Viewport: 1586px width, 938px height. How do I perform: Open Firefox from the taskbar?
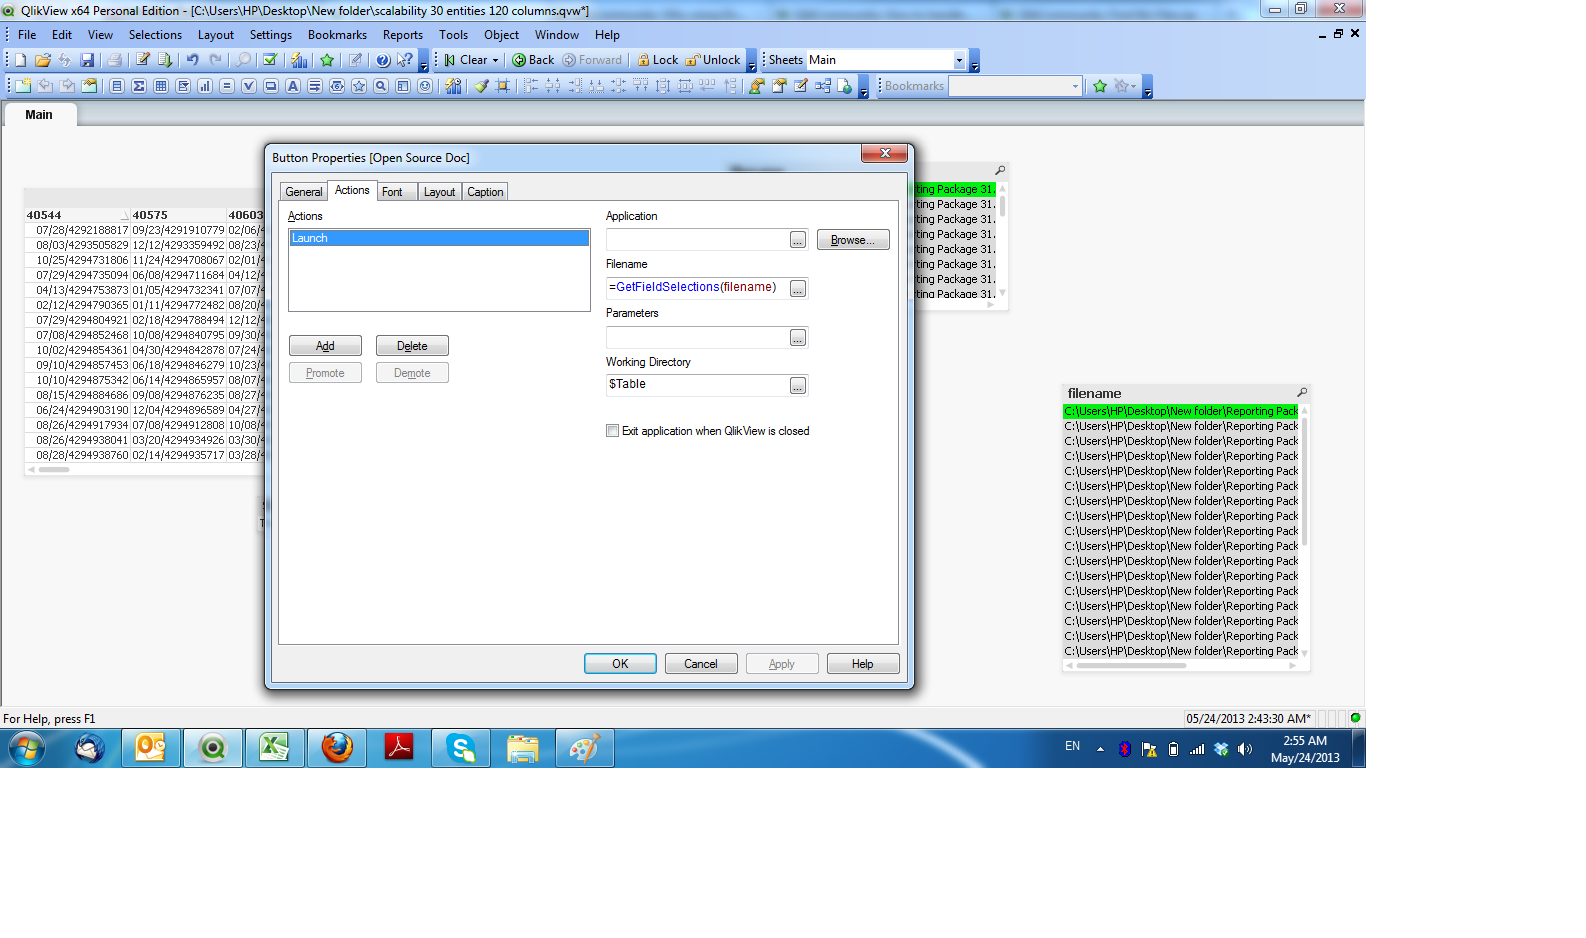[337, 748]
